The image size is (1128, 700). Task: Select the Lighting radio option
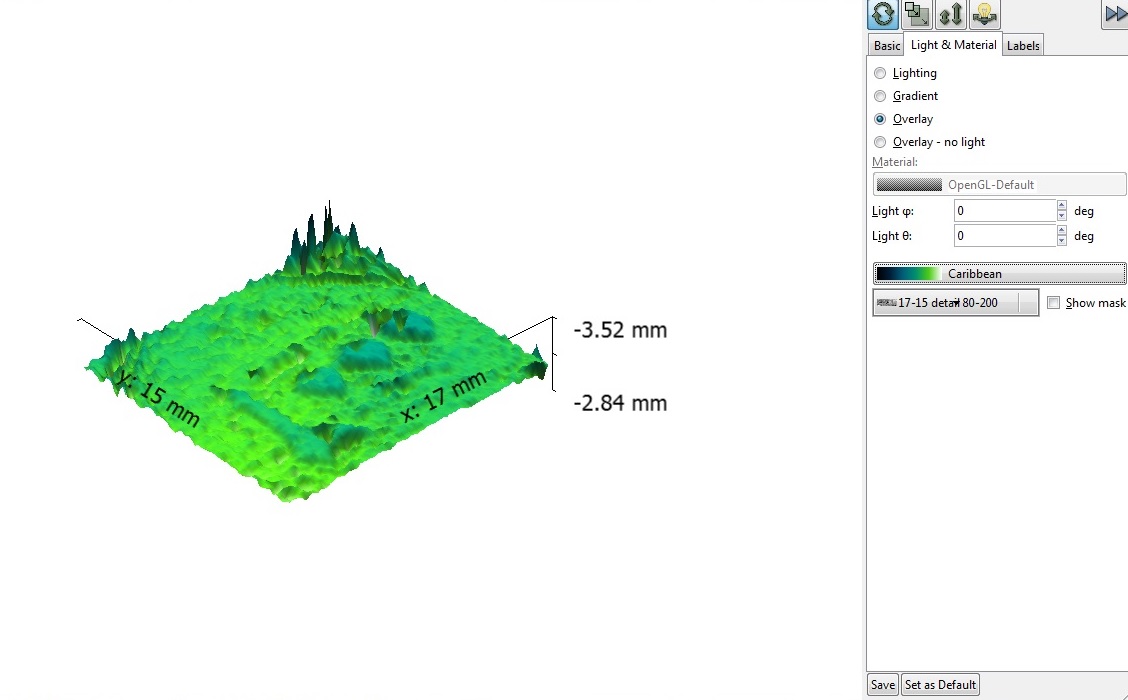pos(906,73)
